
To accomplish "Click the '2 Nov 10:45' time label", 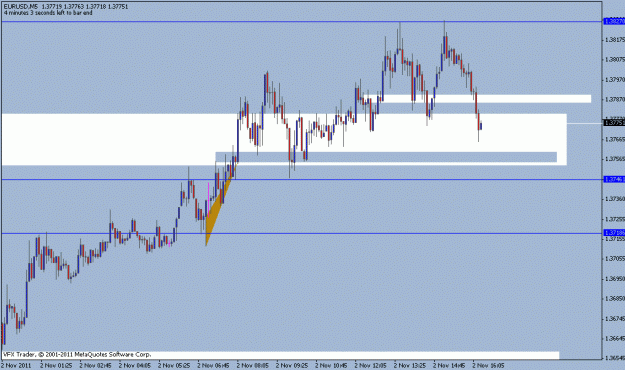I will point(332,365).
